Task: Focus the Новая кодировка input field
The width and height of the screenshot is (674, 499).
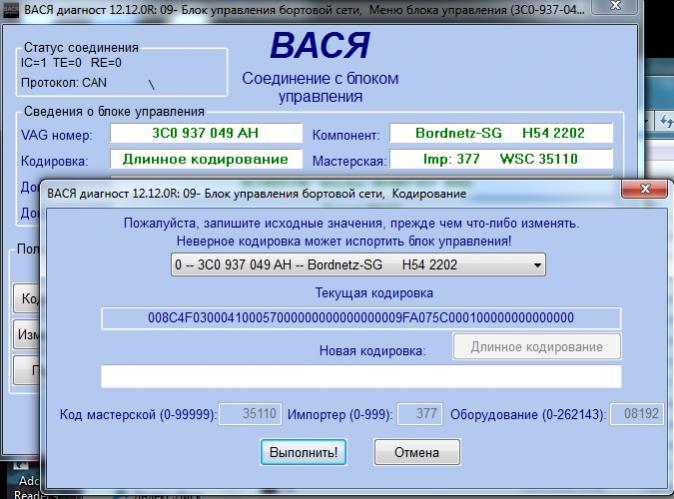Action: 361,377
